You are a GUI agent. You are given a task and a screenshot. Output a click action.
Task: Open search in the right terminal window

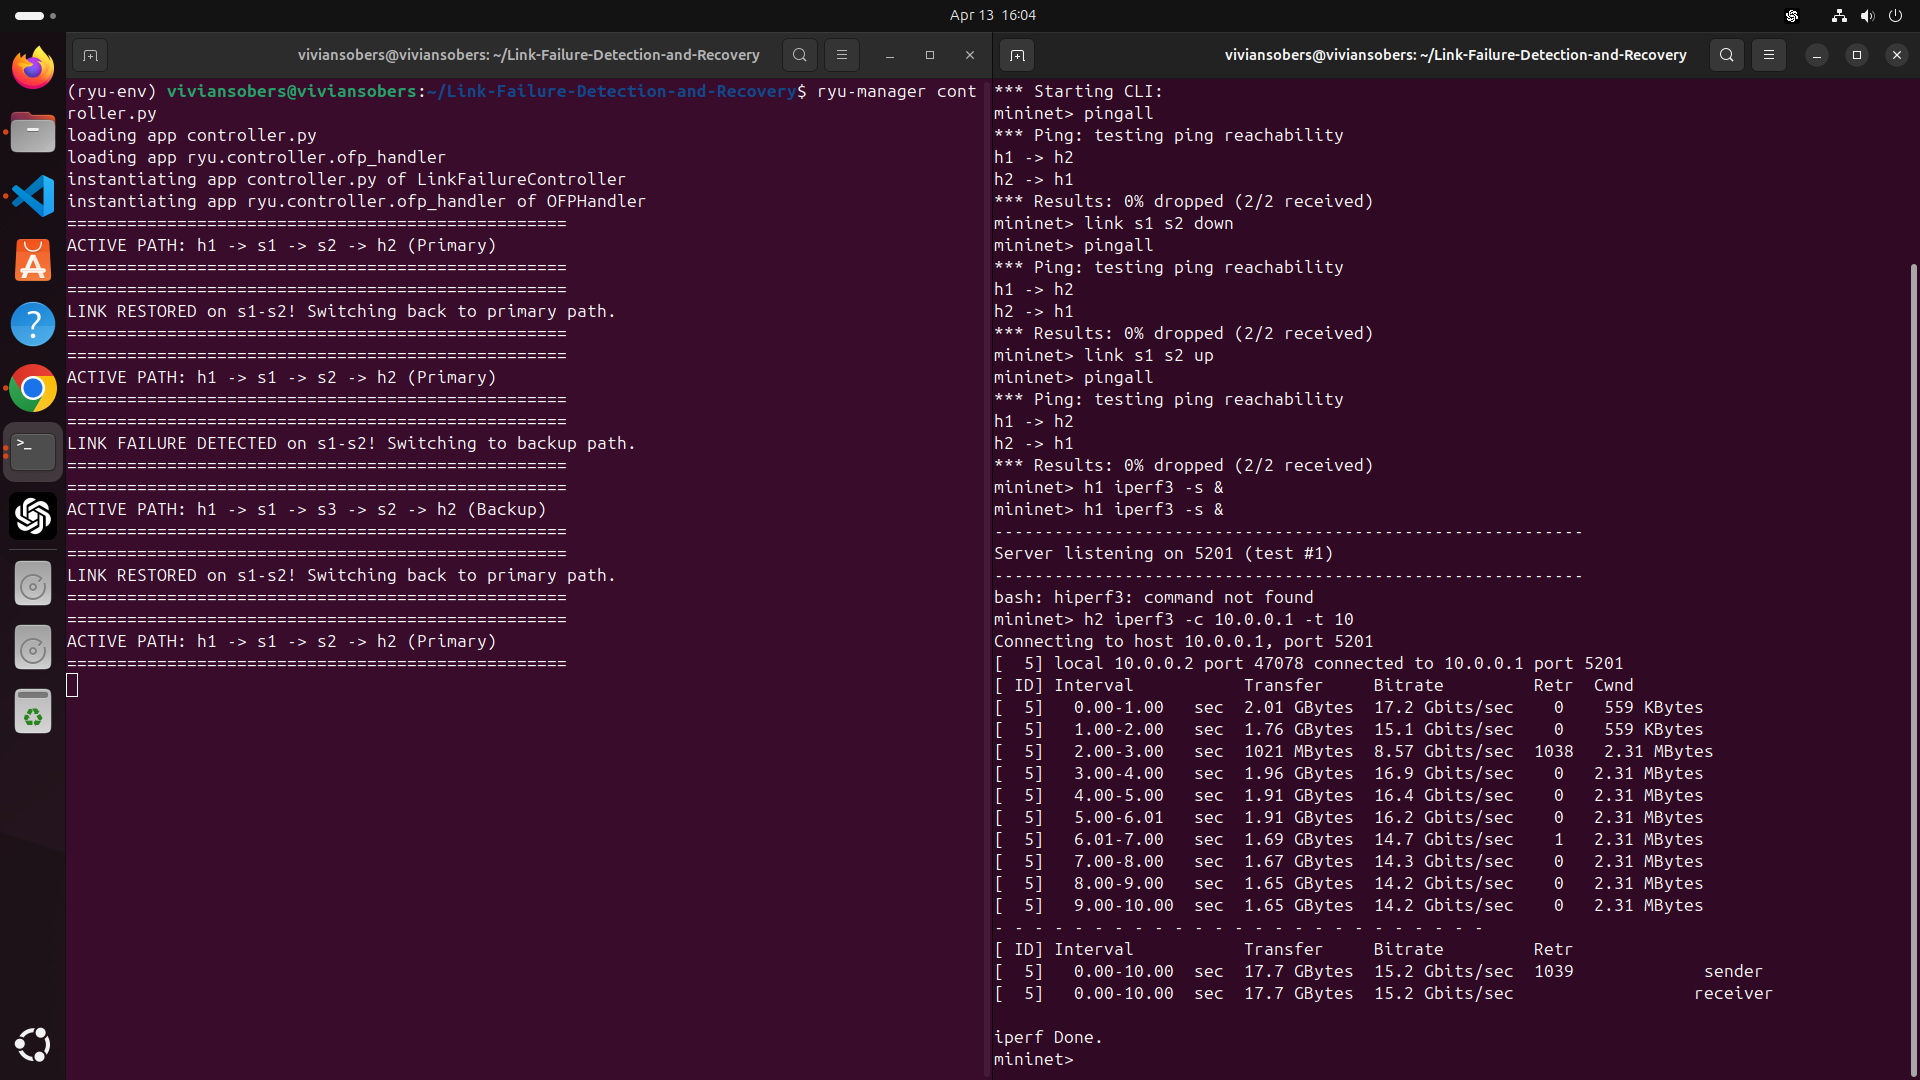coord(1727,55)
